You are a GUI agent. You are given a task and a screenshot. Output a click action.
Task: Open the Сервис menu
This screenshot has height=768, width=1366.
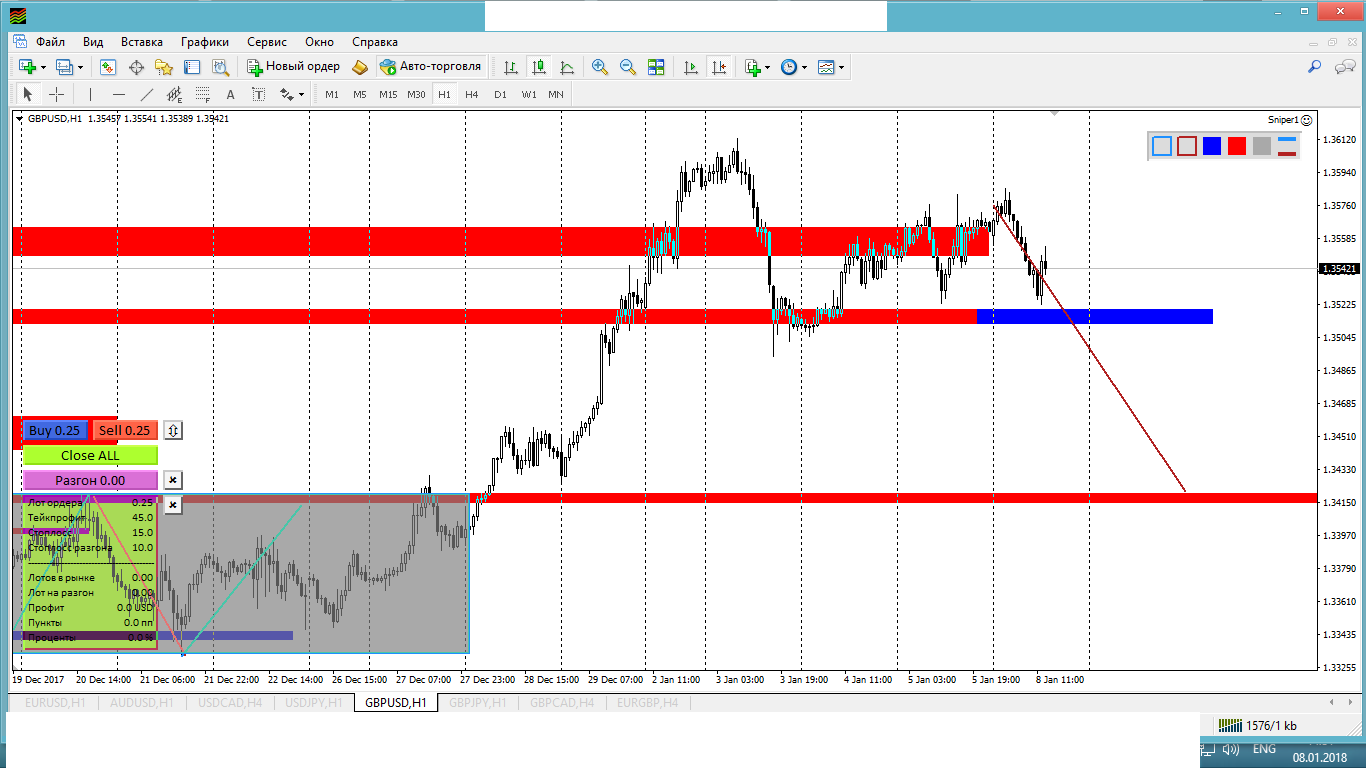[x=266, y=42]
